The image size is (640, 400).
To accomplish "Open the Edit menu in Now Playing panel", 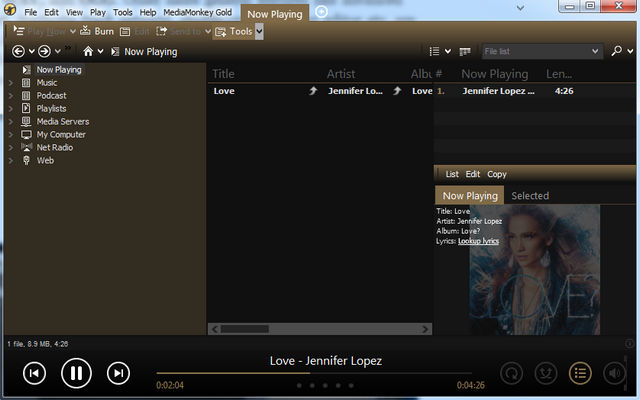I will (473, 174).
